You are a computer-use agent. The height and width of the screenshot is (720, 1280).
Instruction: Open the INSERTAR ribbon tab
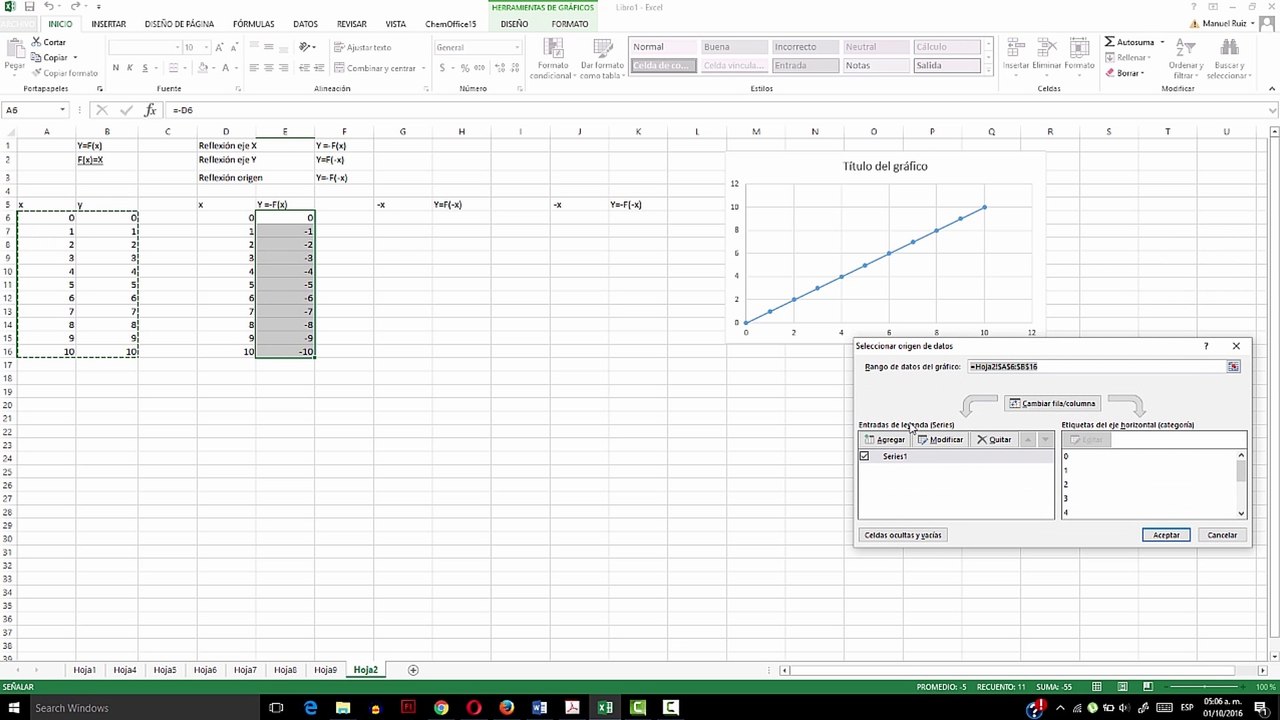[x=108, y=24]
